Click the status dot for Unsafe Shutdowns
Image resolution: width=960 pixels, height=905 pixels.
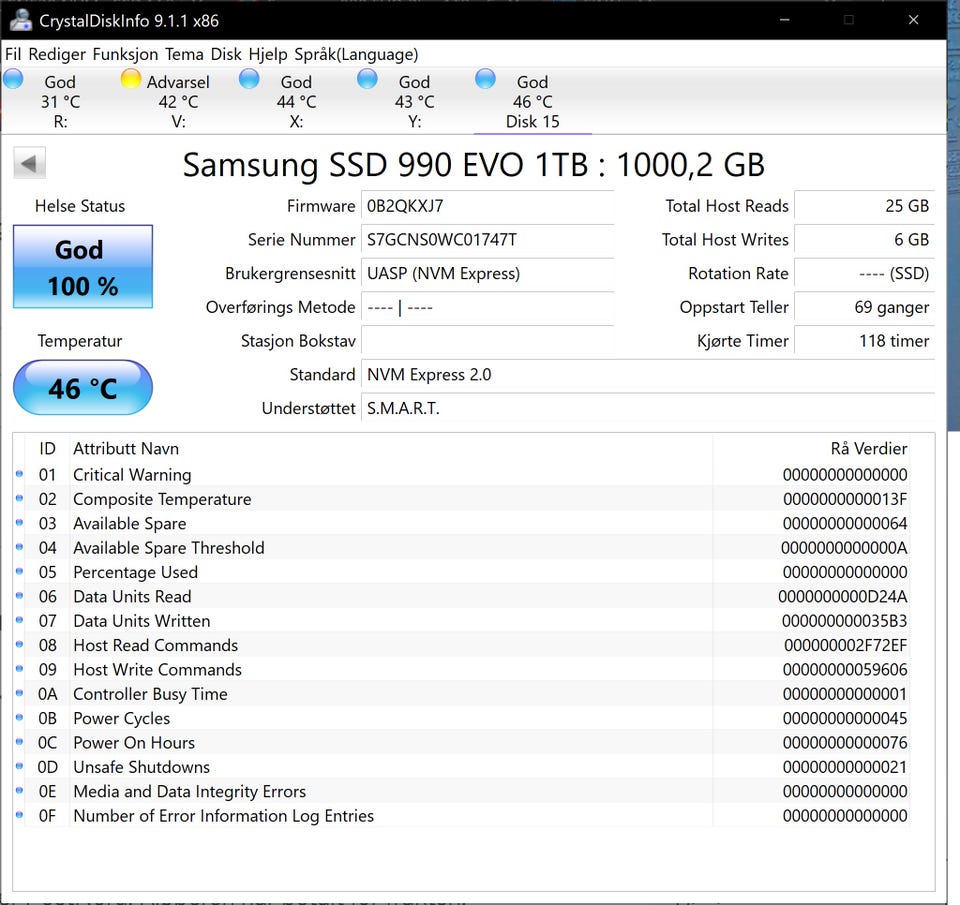coord(19,767)
